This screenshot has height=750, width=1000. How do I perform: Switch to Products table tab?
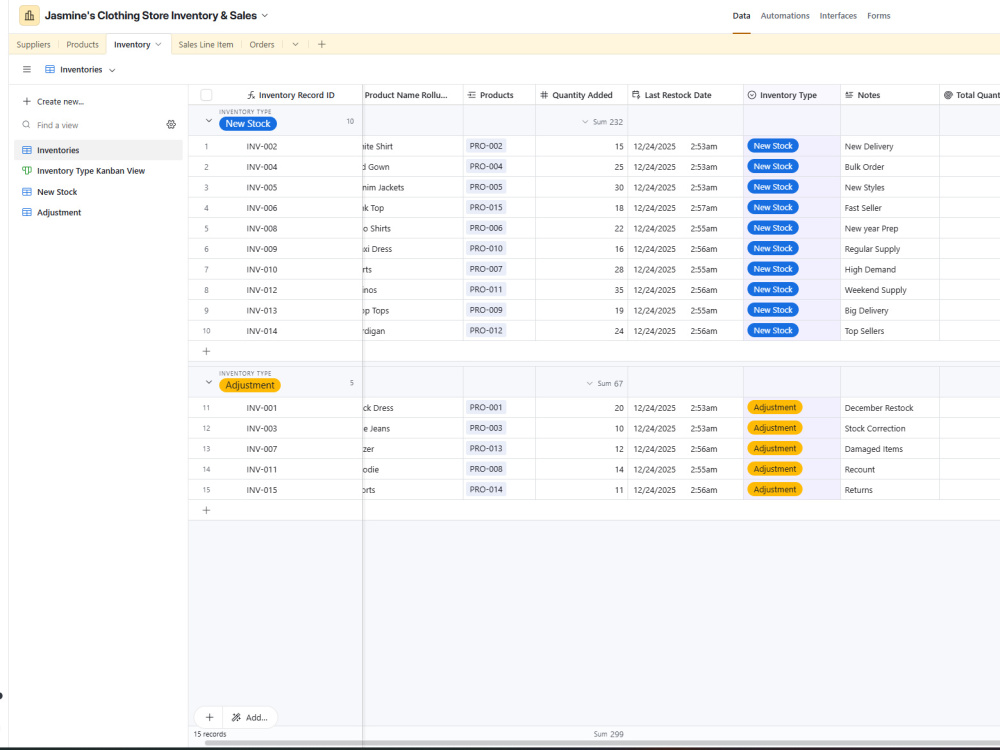pyautogui.click(x=82, y=45)
